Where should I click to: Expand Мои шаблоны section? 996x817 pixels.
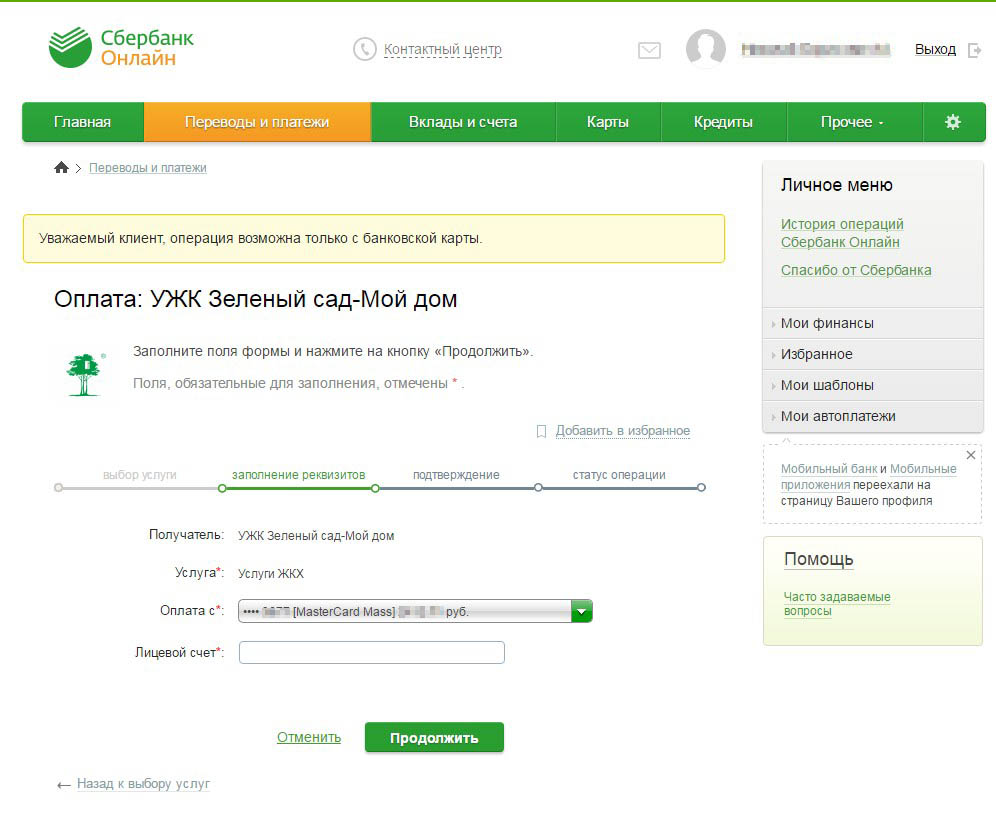(873, 386)
